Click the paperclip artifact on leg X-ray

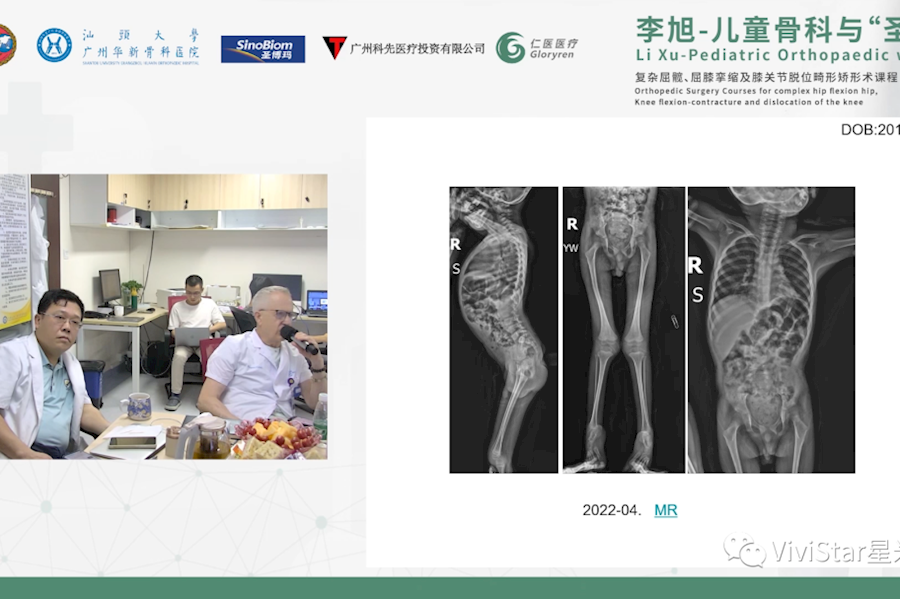(673, 321)
